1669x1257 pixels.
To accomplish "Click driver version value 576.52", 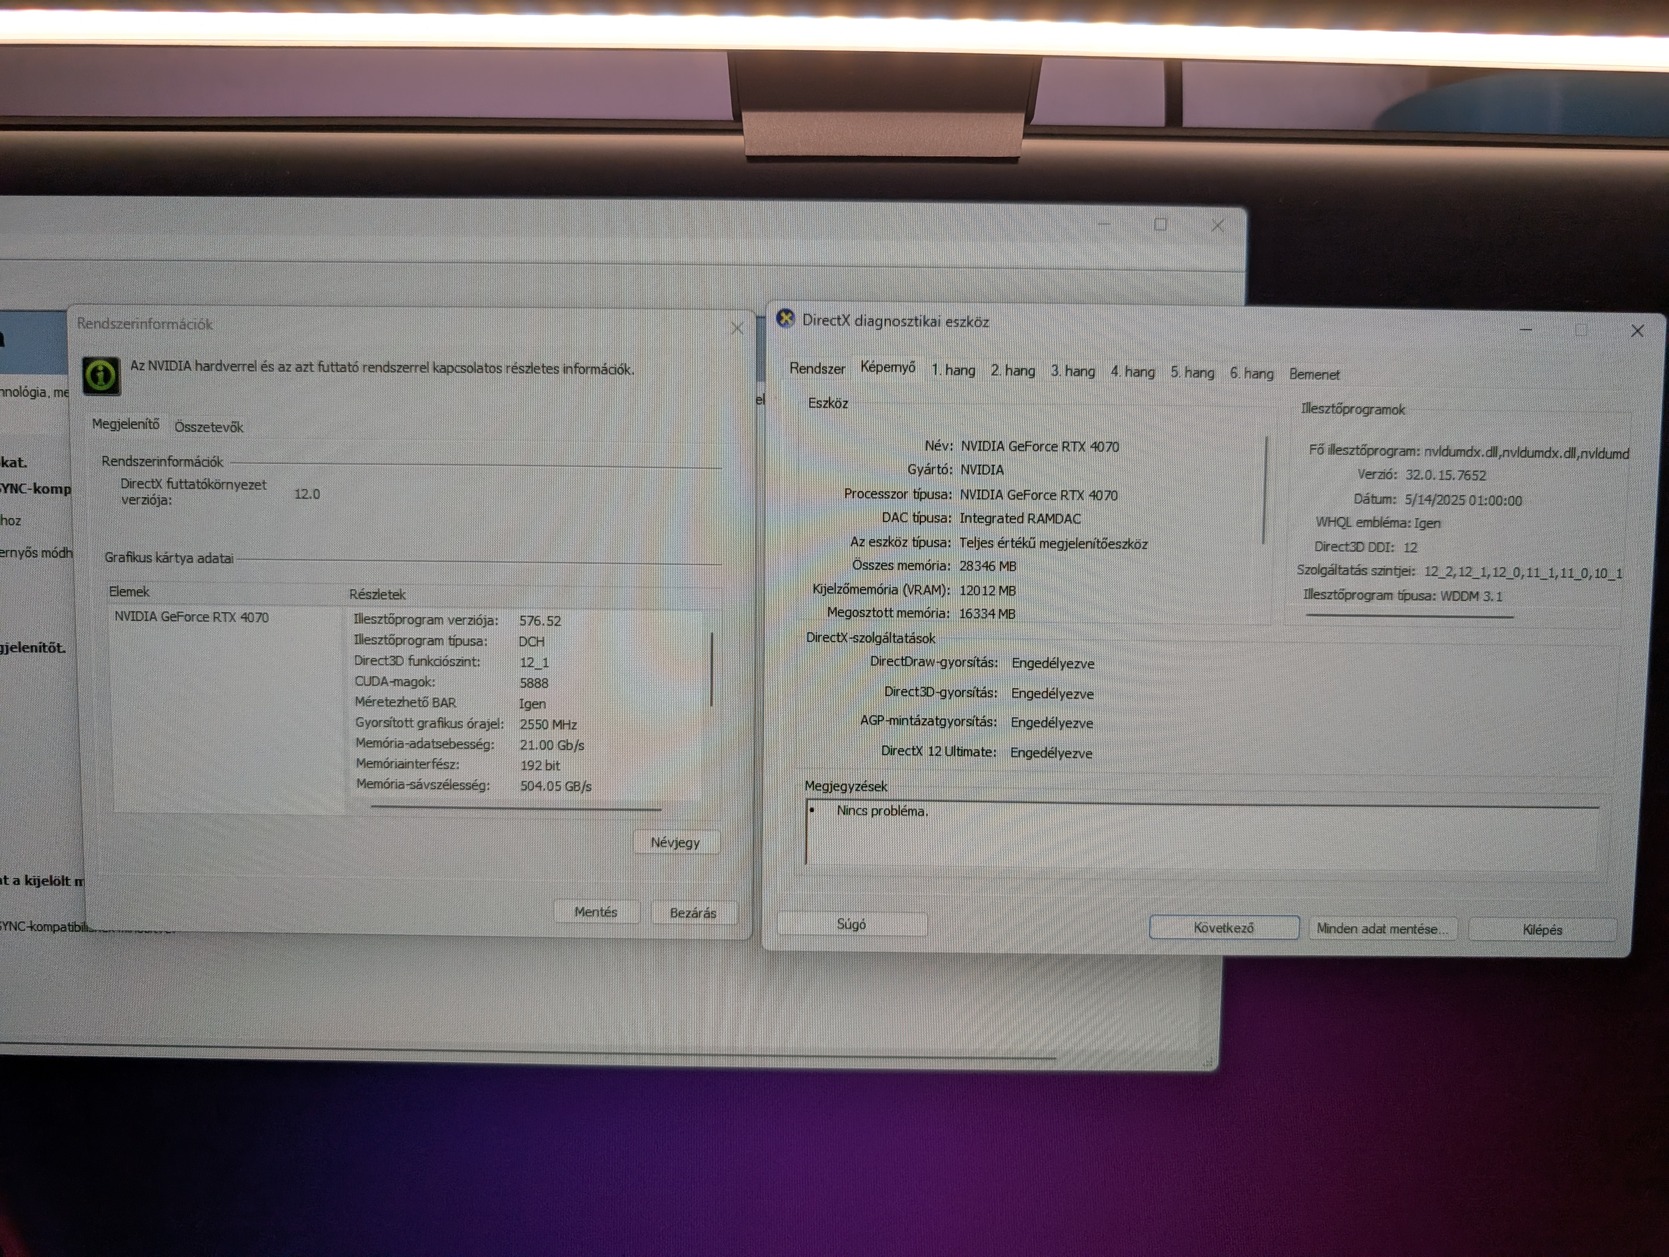I will 540,621.
